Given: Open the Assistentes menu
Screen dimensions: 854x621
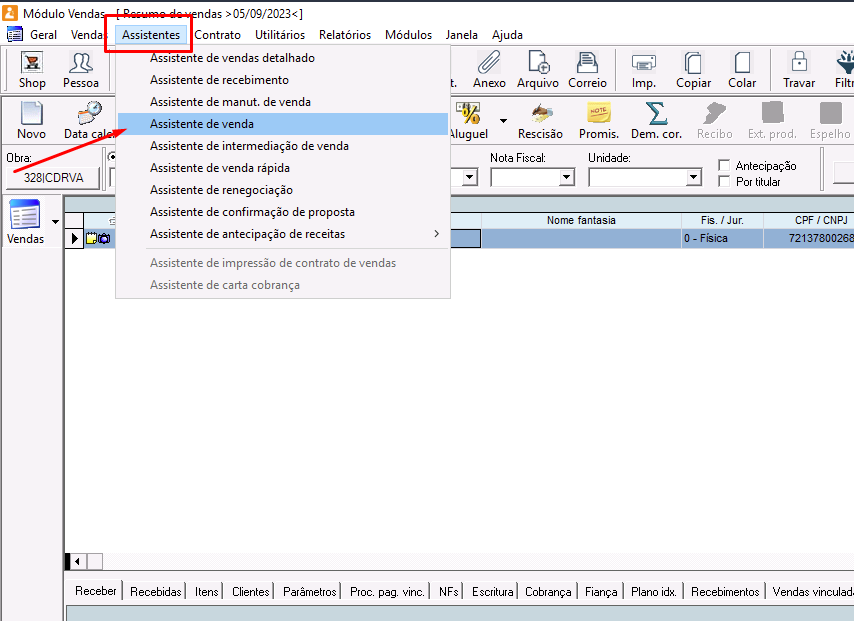Looking at the screenshot, I should pyautogui.click(x=151, y=35).
